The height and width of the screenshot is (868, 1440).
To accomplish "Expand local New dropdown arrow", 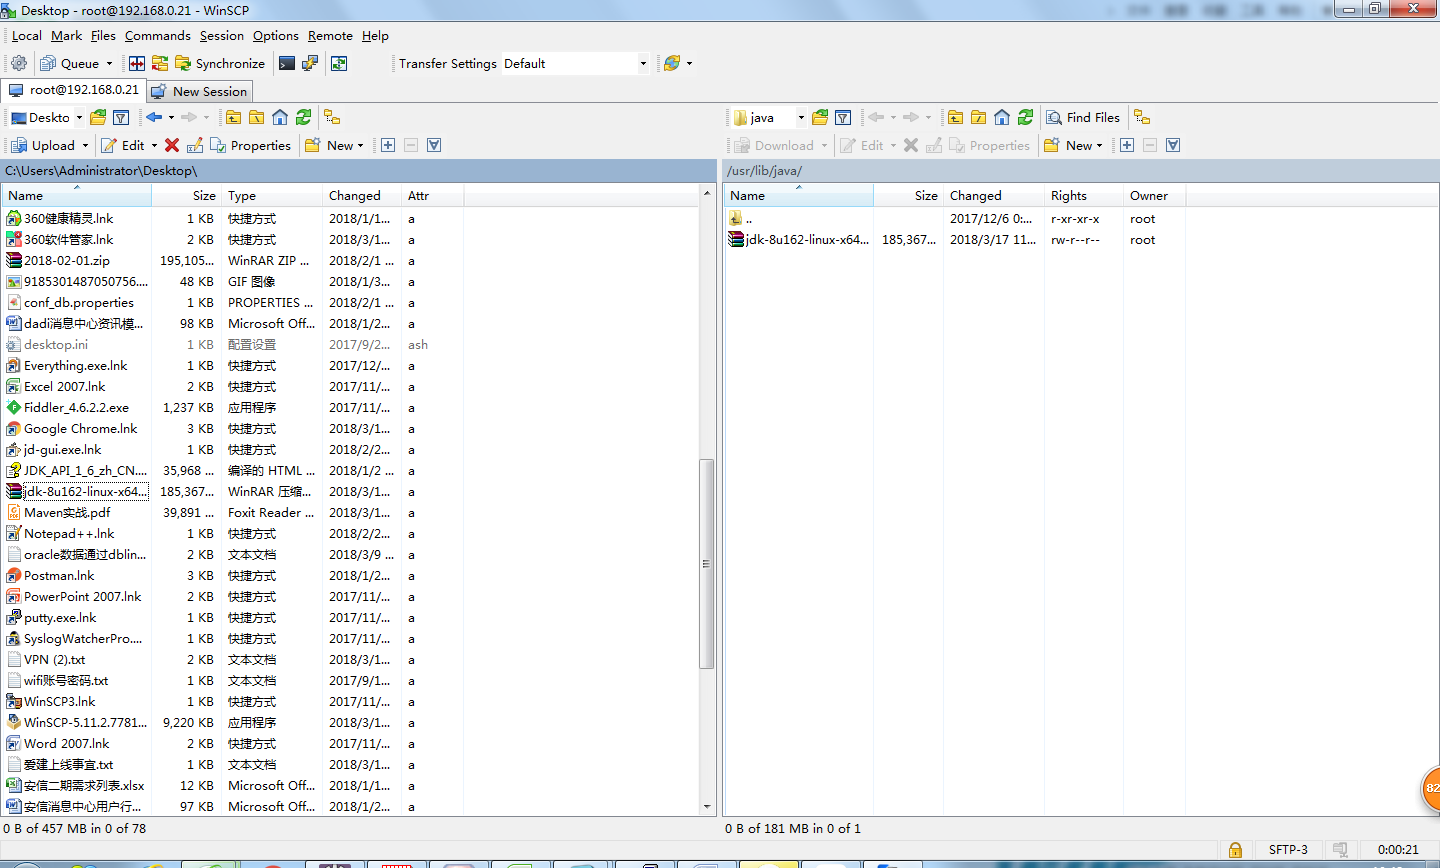I will coord(360,145).
